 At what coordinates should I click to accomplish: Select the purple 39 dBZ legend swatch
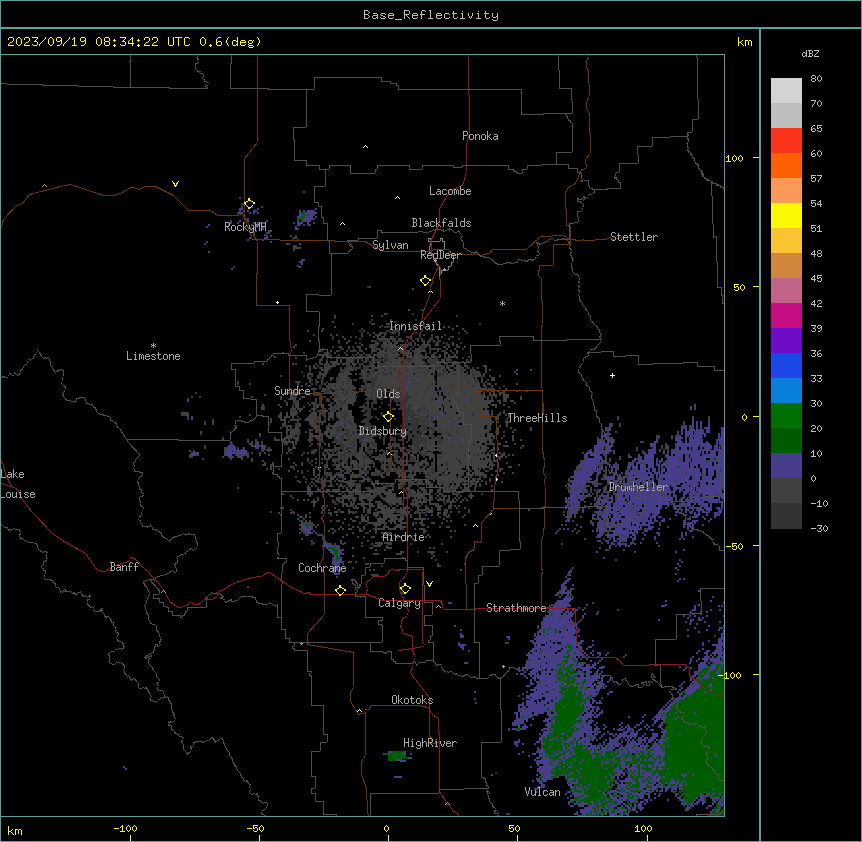786,340
